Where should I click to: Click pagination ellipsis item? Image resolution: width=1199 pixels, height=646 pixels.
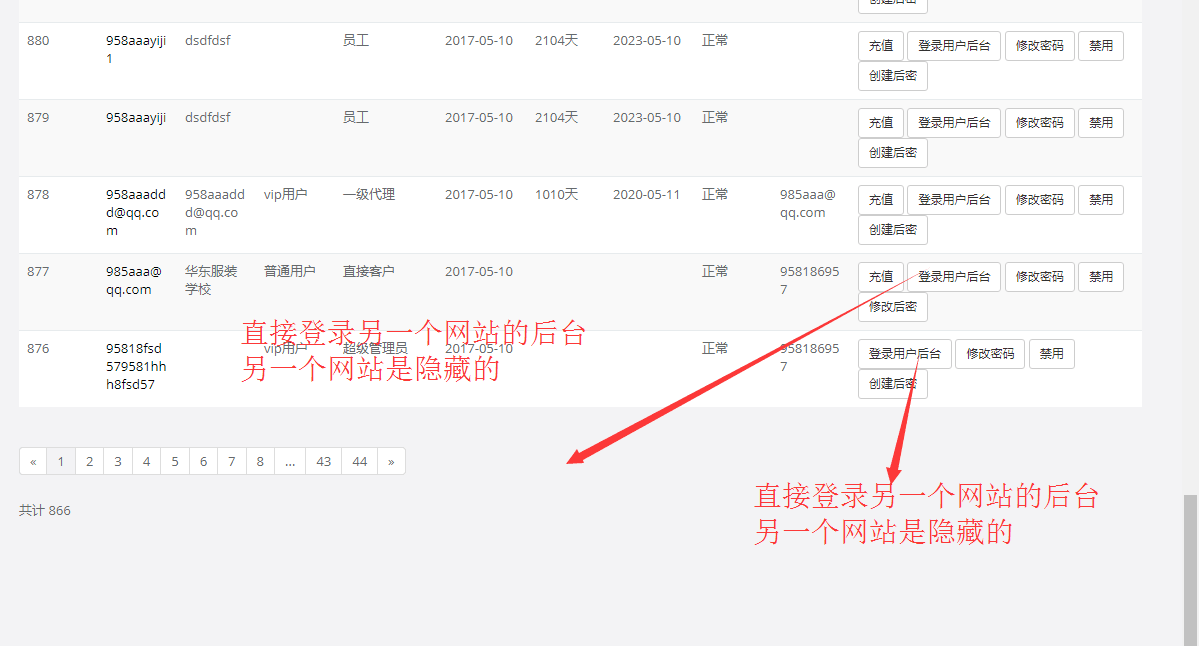point(289,461)
